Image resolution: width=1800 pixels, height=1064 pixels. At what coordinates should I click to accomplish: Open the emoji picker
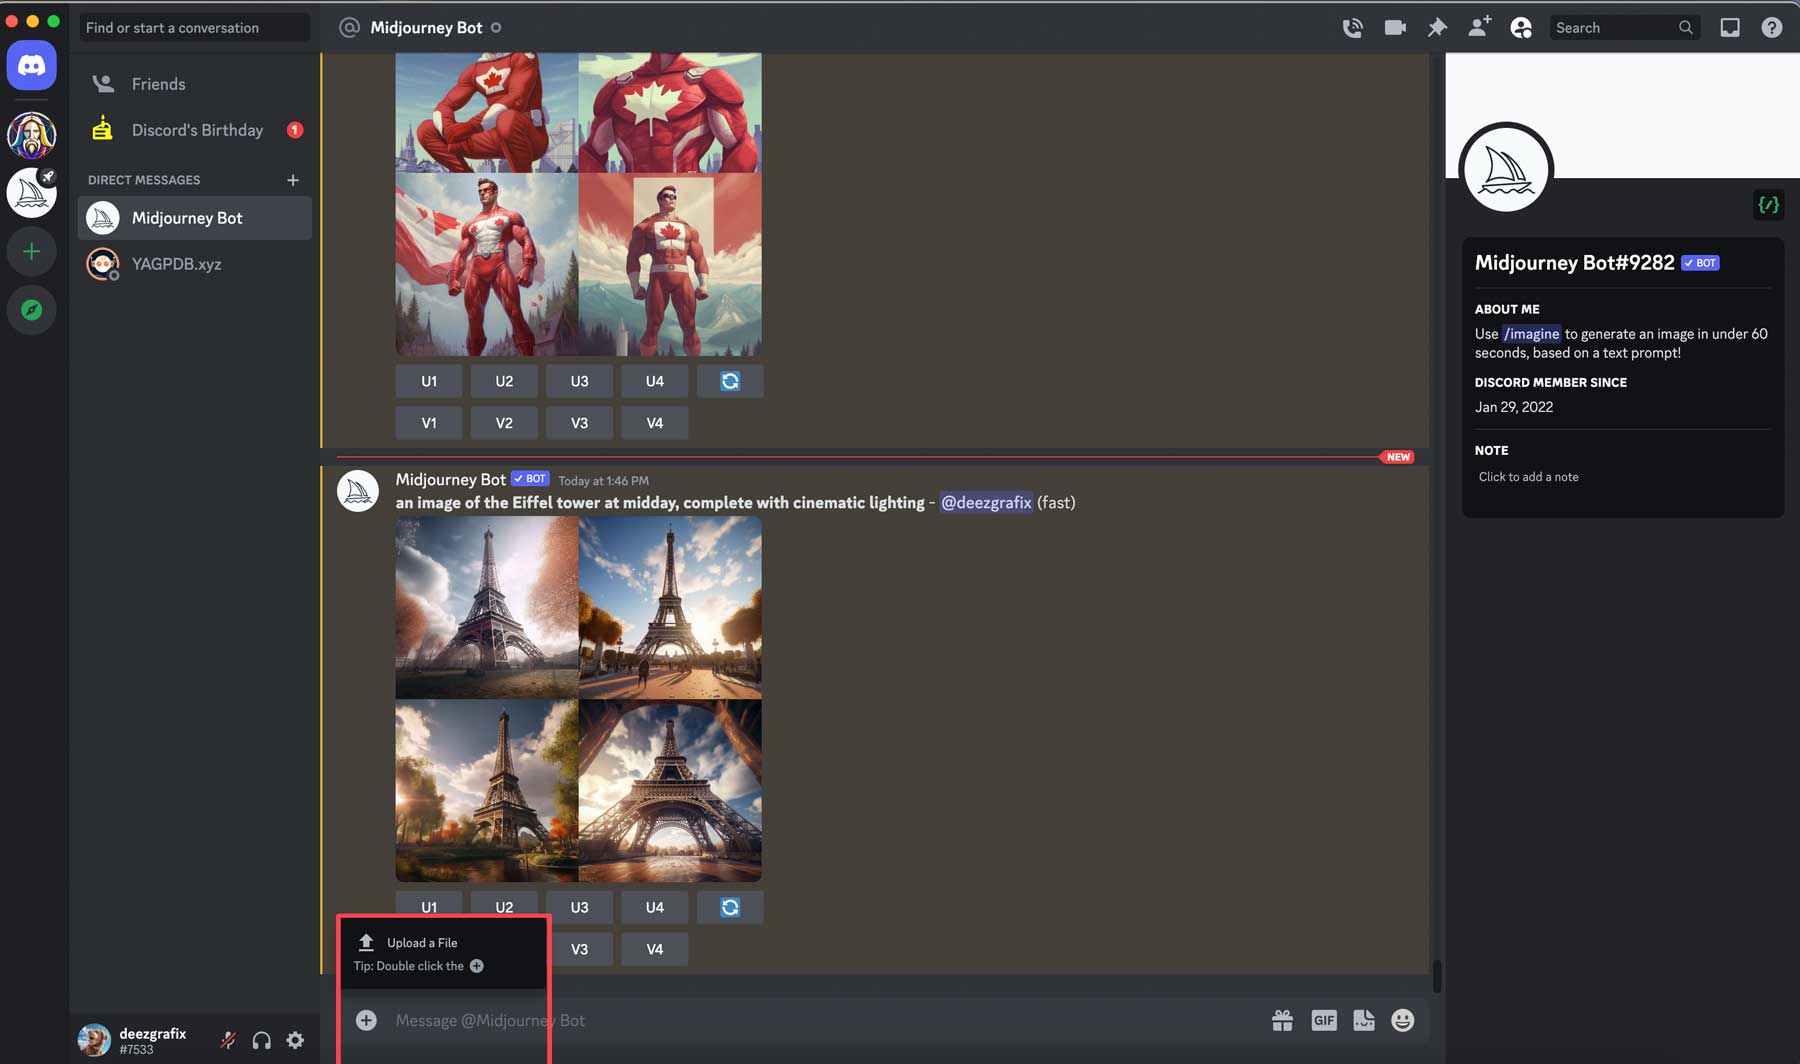click(x=1402, y=1020)
